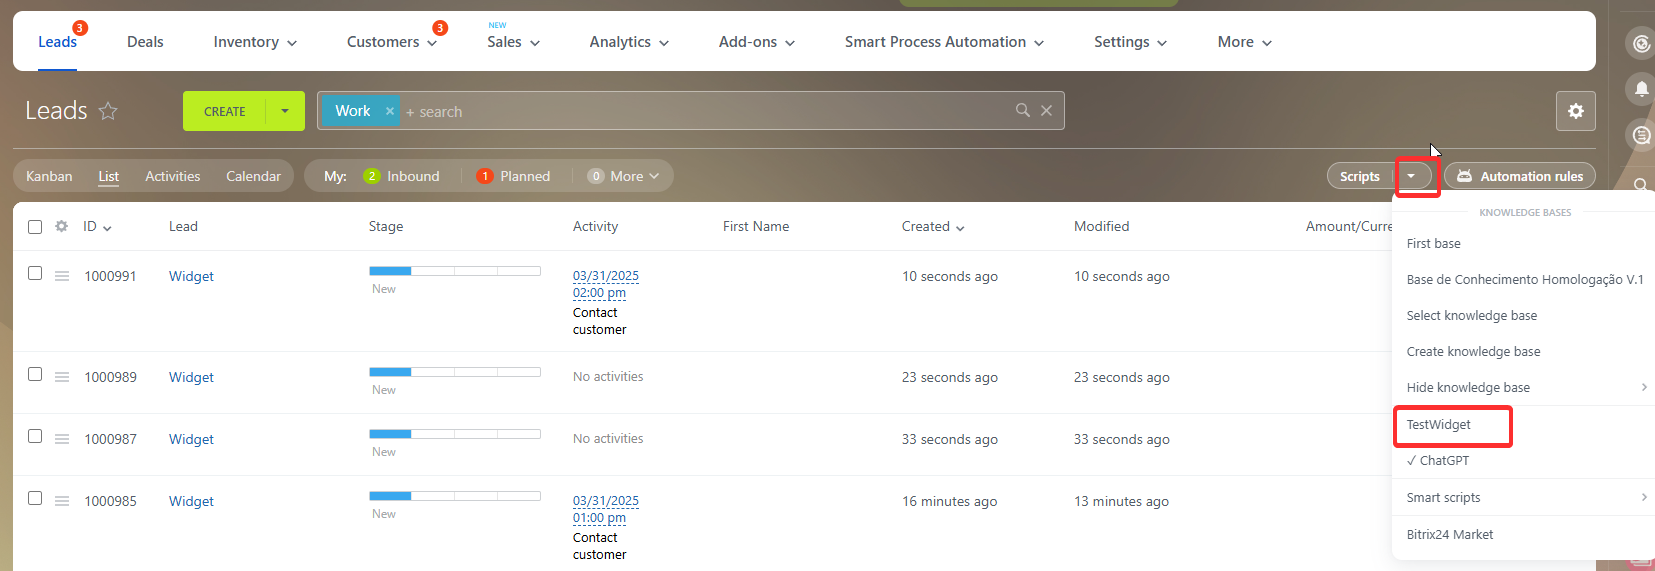This screenshot has height=571, width=1655.
Task: Open Widget lead 1000989
Action: click(191, 377)
